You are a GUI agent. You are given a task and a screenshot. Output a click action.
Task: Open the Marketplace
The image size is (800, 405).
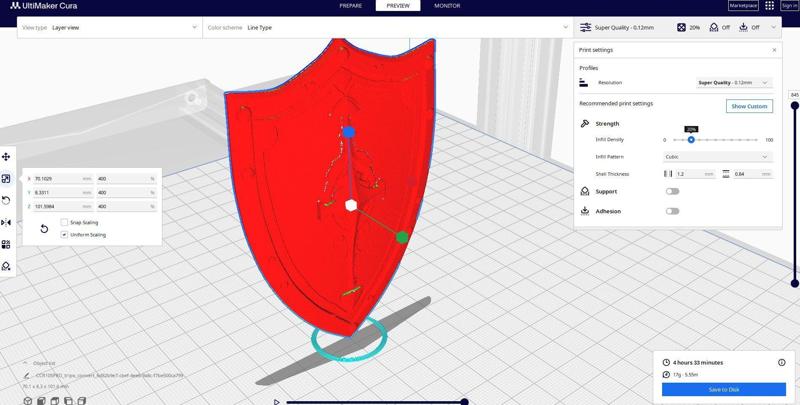743,6
